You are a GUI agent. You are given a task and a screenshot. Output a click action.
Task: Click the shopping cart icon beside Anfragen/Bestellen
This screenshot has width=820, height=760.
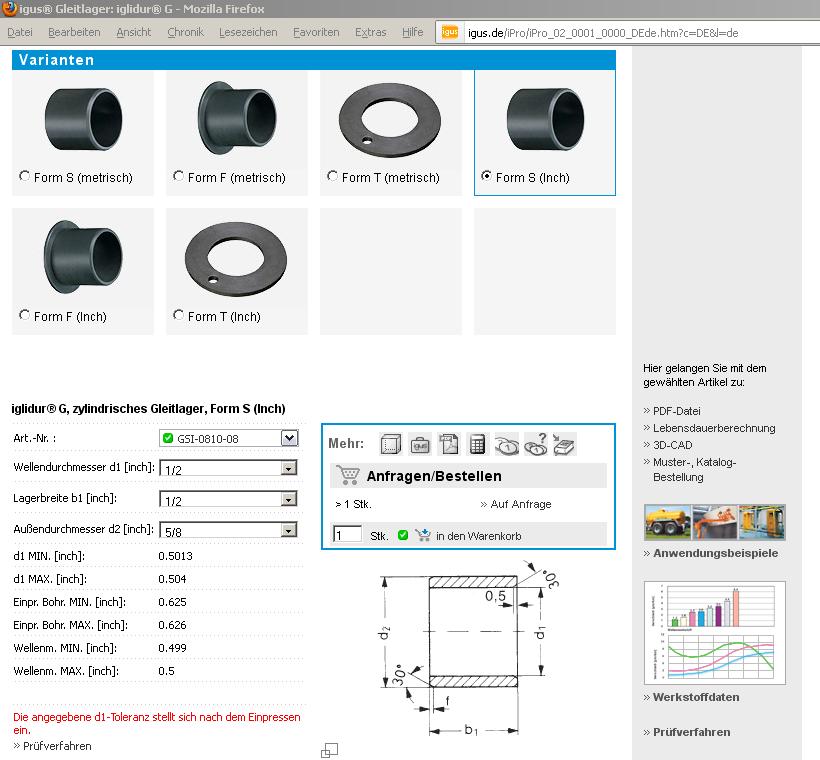[x=348, y=475]
